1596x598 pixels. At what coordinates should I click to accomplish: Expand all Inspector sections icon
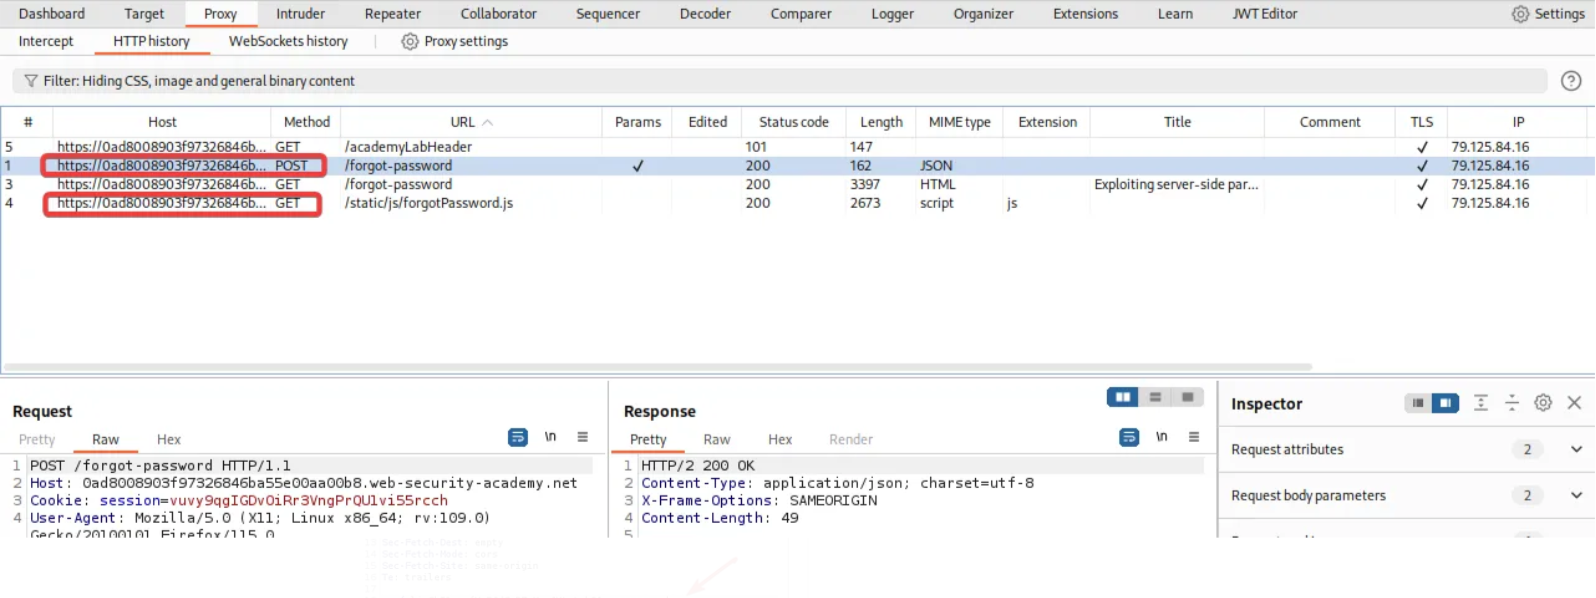[1481, 403]
